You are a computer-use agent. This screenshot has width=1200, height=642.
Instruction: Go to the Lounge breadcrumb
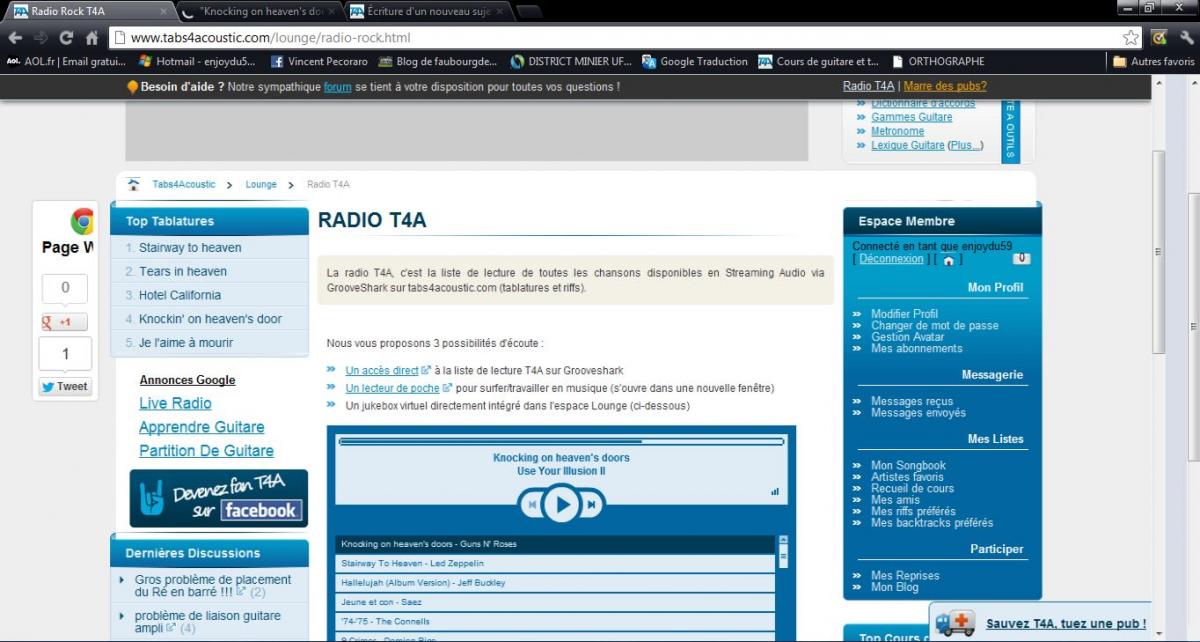tap(261, 185)
